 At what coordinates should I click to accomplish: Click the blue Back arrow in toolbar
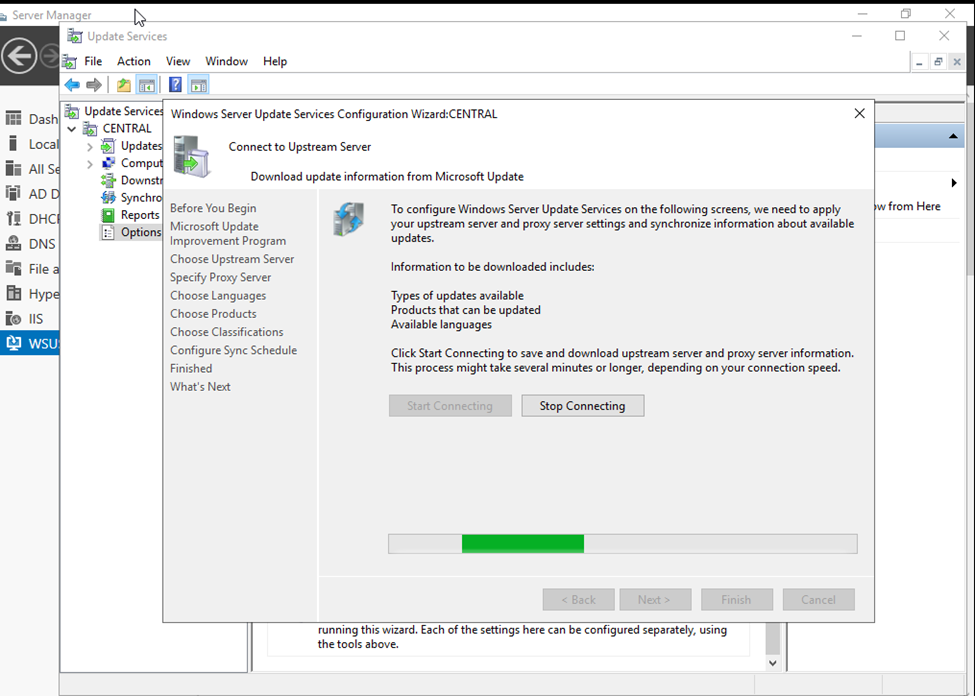[72, 85]
